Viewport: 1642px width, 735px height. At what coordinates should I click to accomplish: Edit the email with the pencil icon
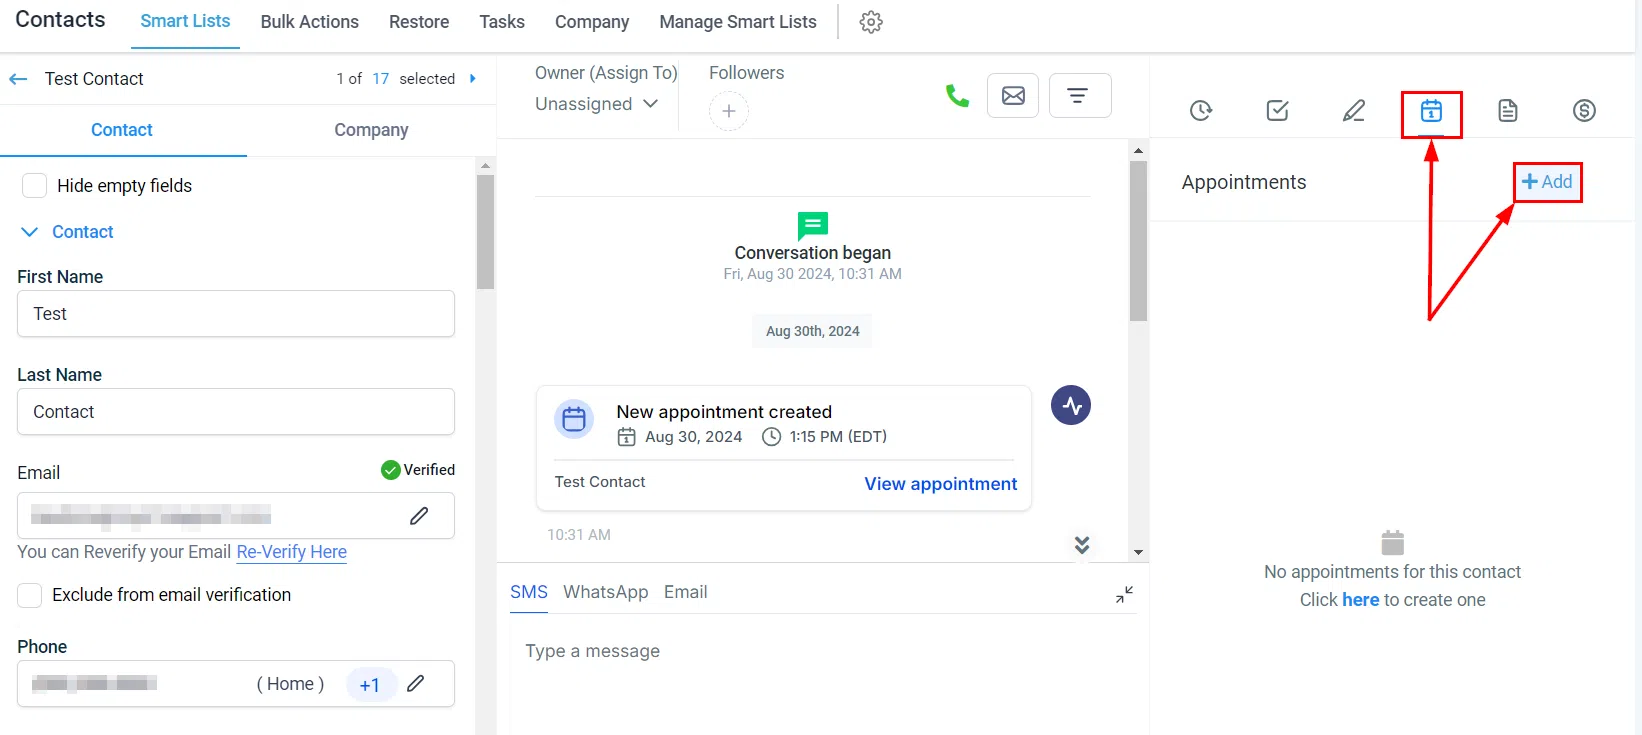click(x=419, y=516)
